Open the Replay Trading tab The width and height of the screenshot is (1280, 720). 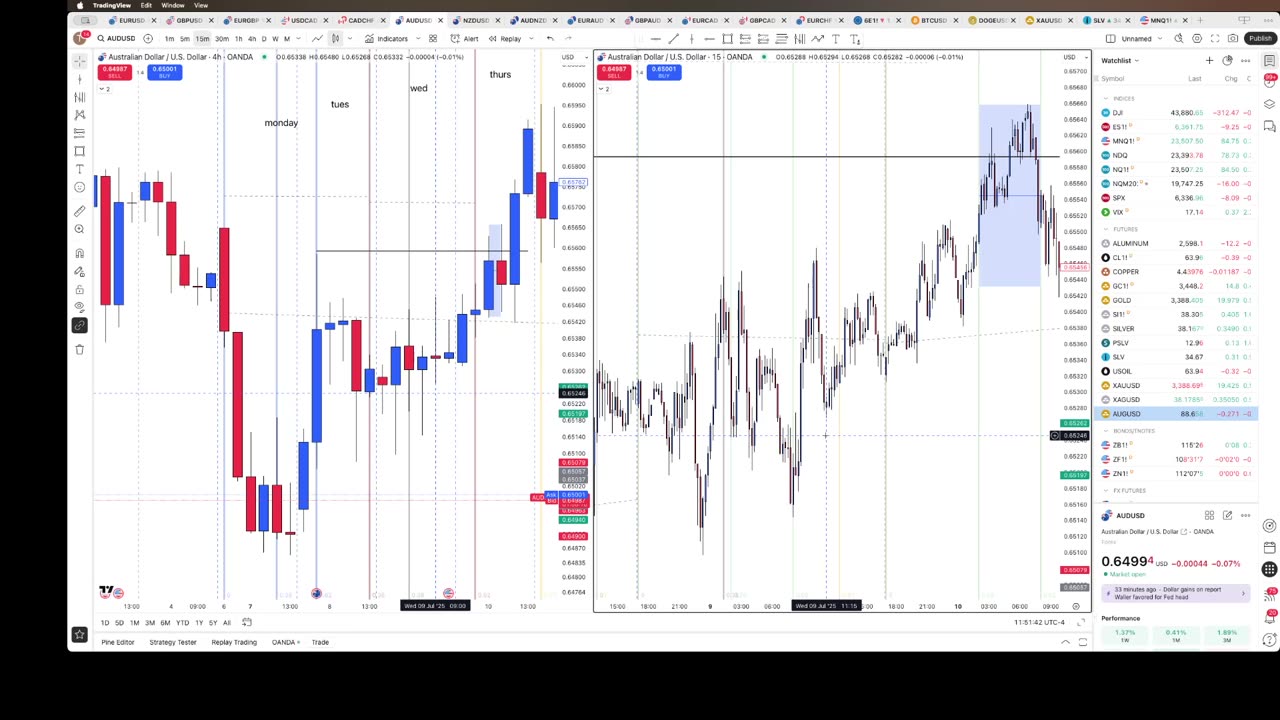(234, 642)
